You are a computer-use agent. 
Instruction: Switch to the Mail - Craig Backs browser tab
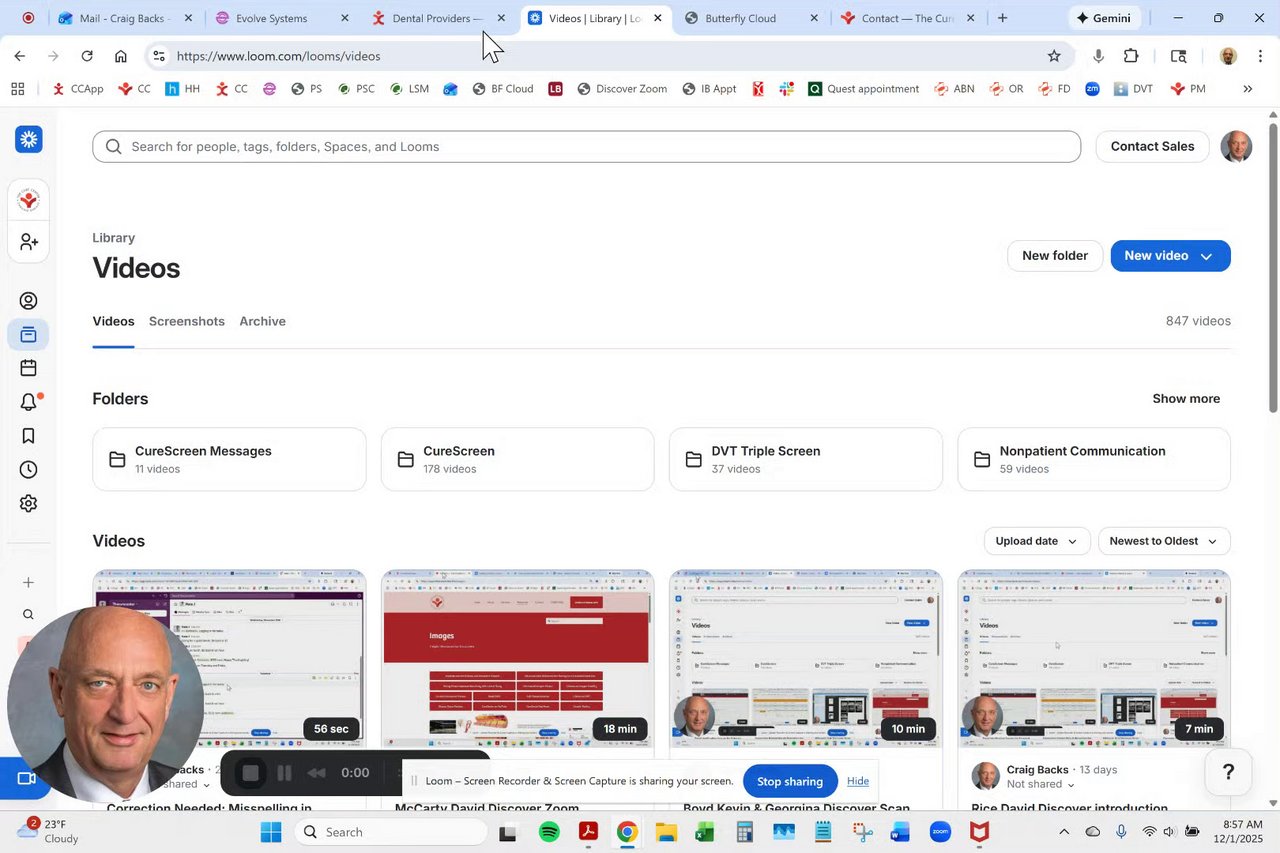tap(125, 18)
